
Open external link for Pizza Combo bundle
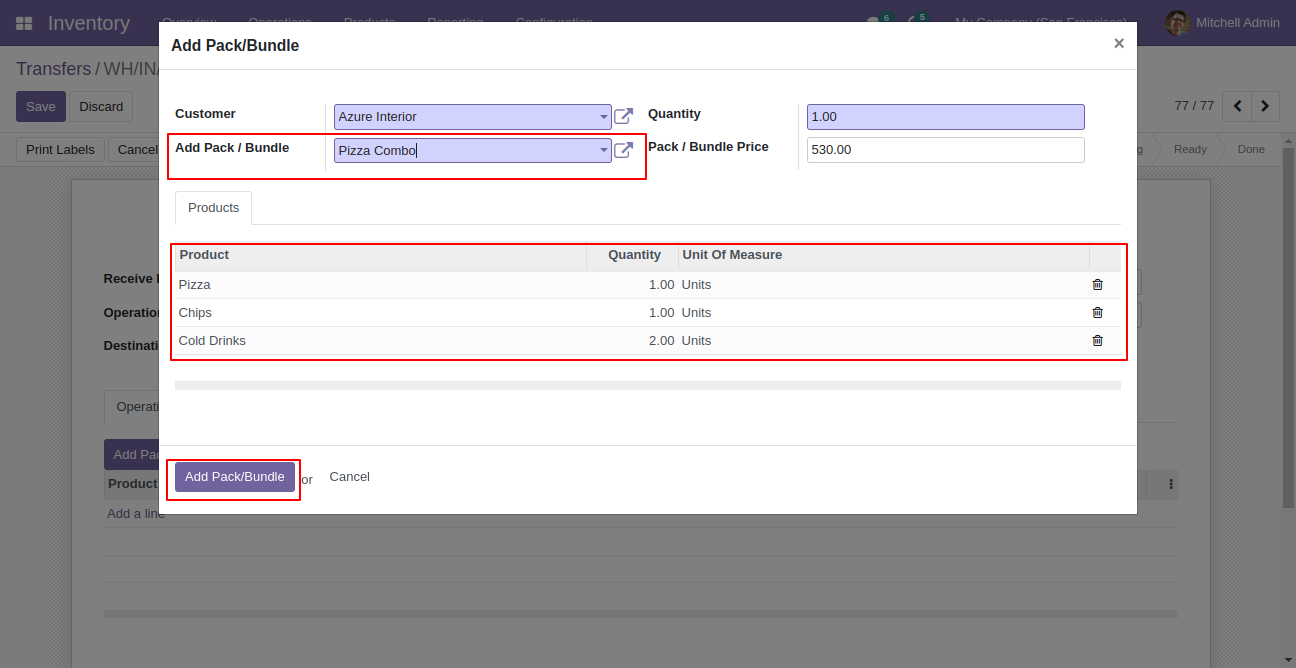(623, 151)
